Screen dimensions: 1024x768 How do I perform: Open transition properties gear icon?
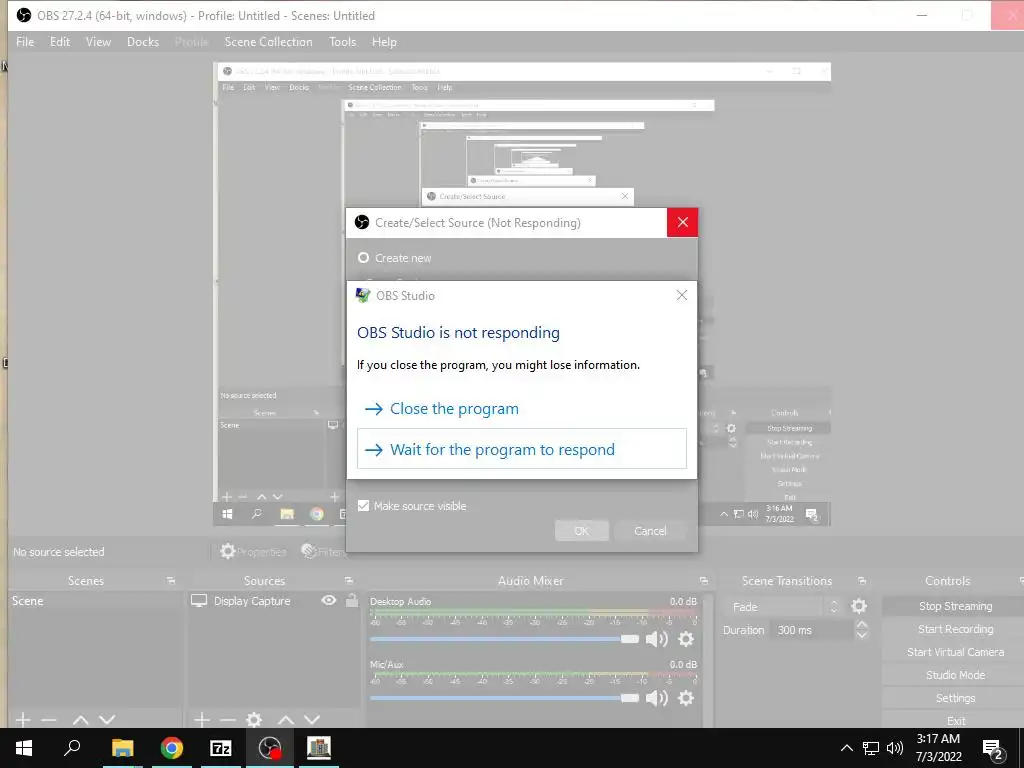pos(859,606)
